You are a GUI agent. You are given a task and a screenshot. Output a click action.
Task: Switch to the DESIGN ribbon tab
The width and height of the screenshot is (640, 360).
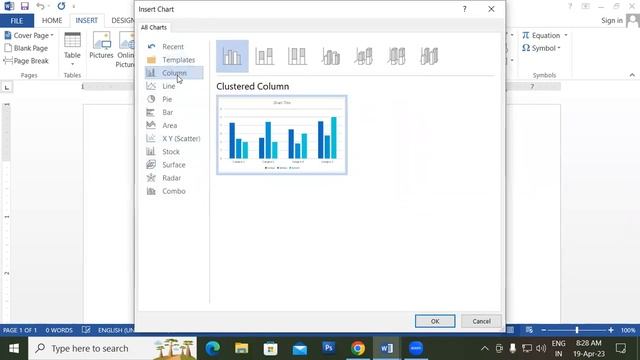click(x=123, y=20)
